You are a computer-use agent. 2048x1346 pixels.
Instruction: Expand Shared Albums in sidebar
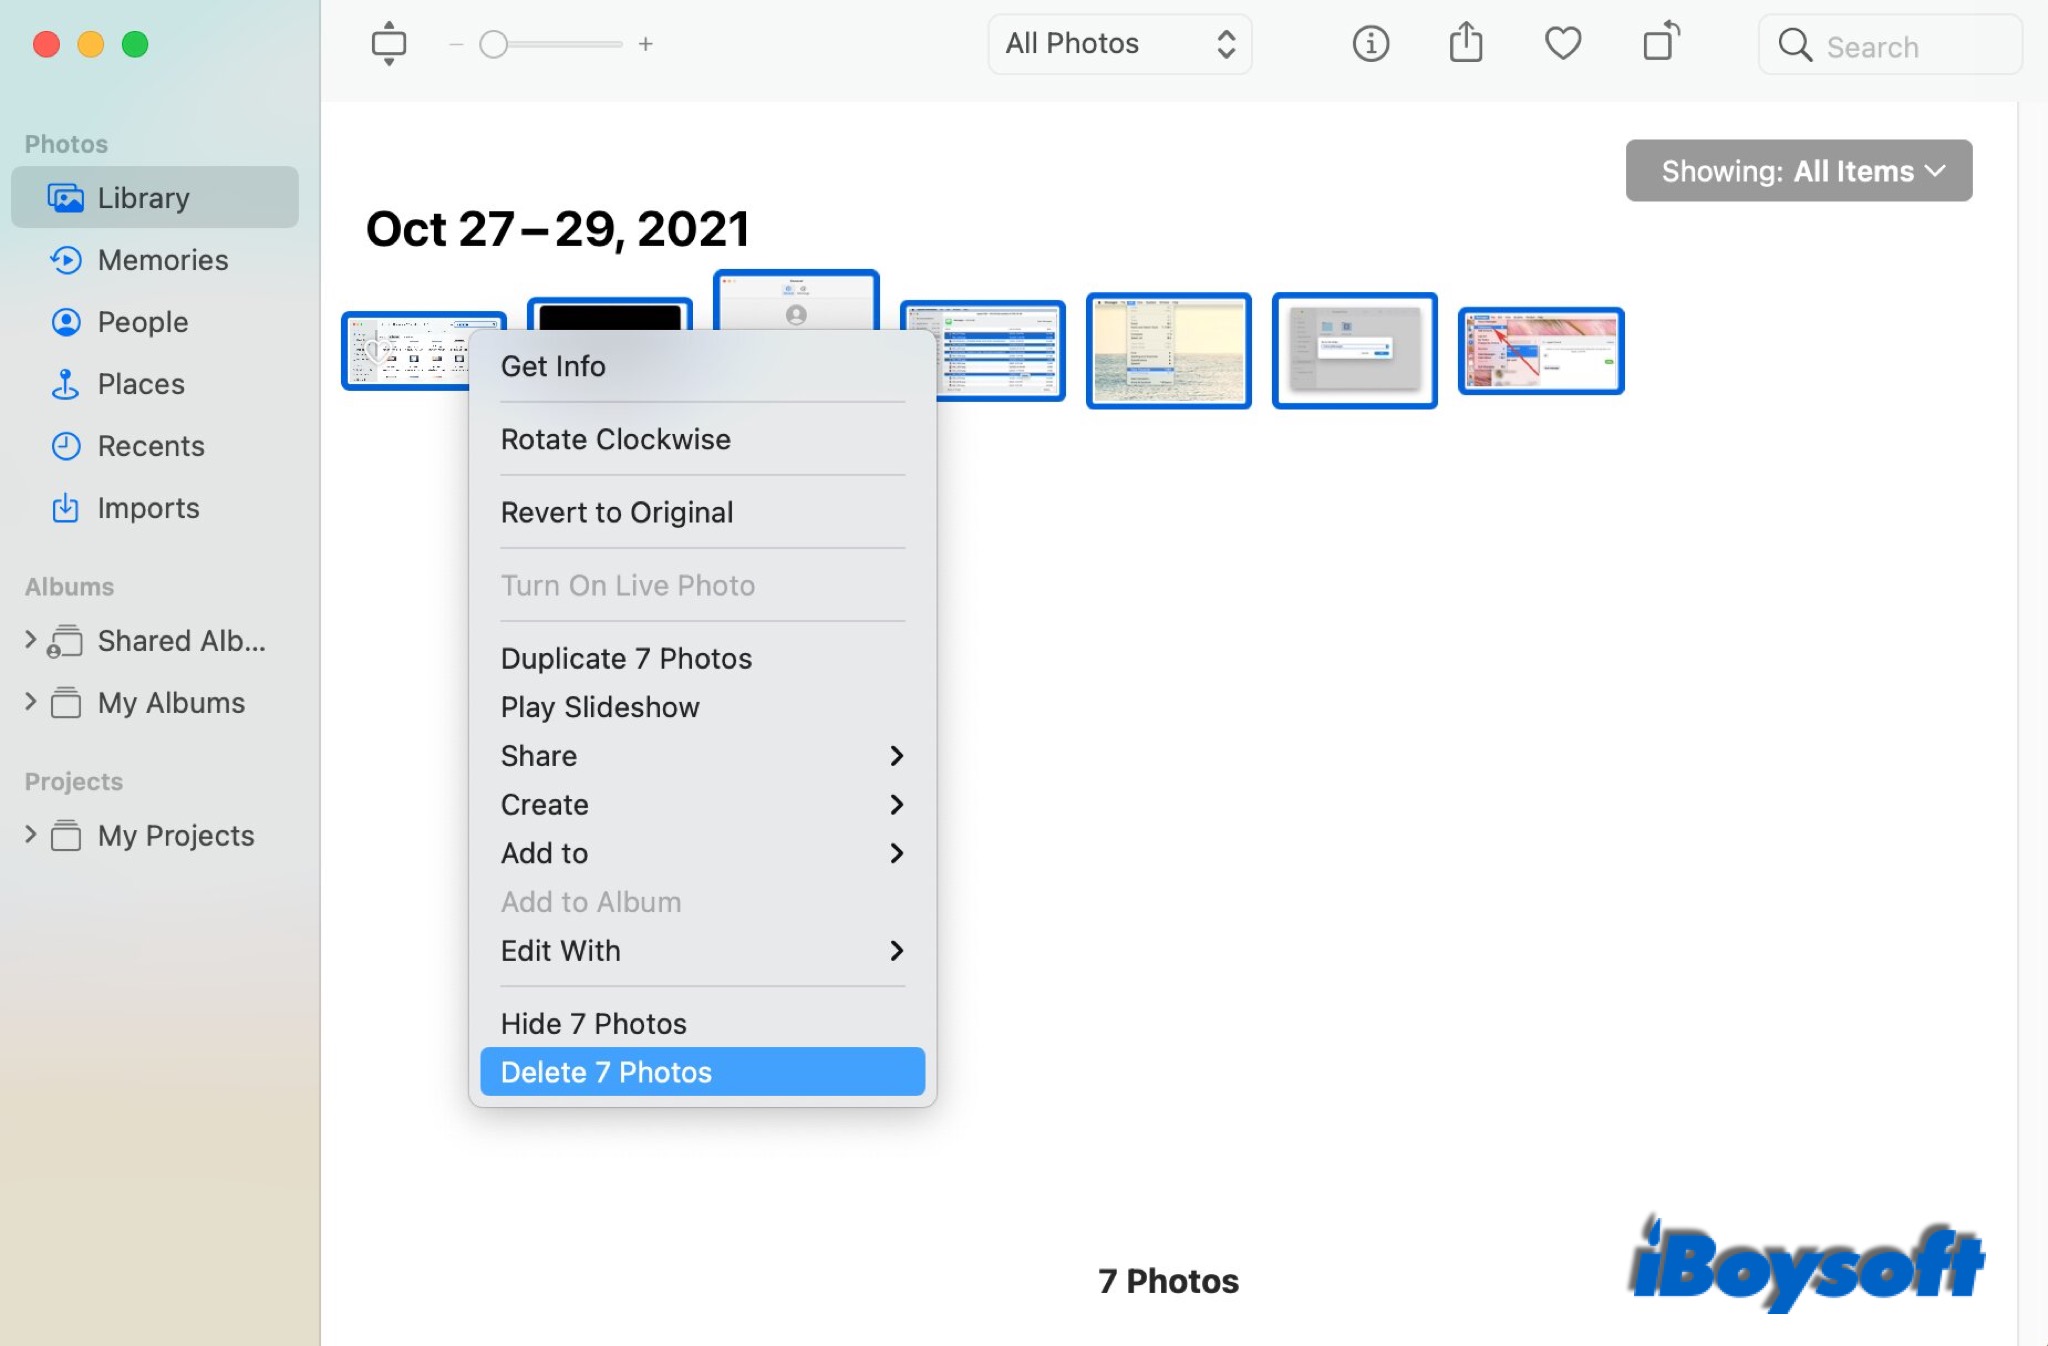click(x=29, y=640)
